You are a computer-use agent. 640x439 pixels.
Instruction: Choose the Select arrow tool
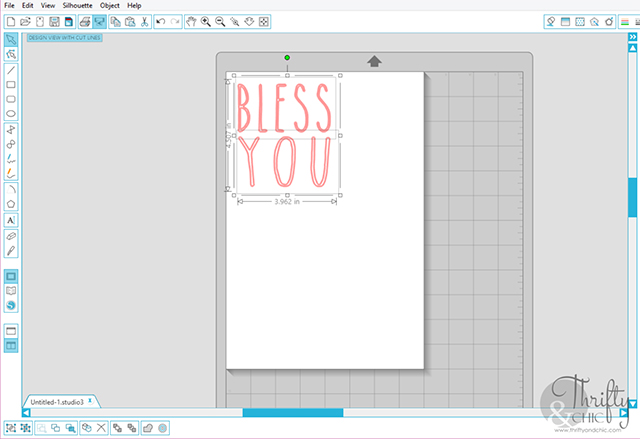click(x=11, y=40)
